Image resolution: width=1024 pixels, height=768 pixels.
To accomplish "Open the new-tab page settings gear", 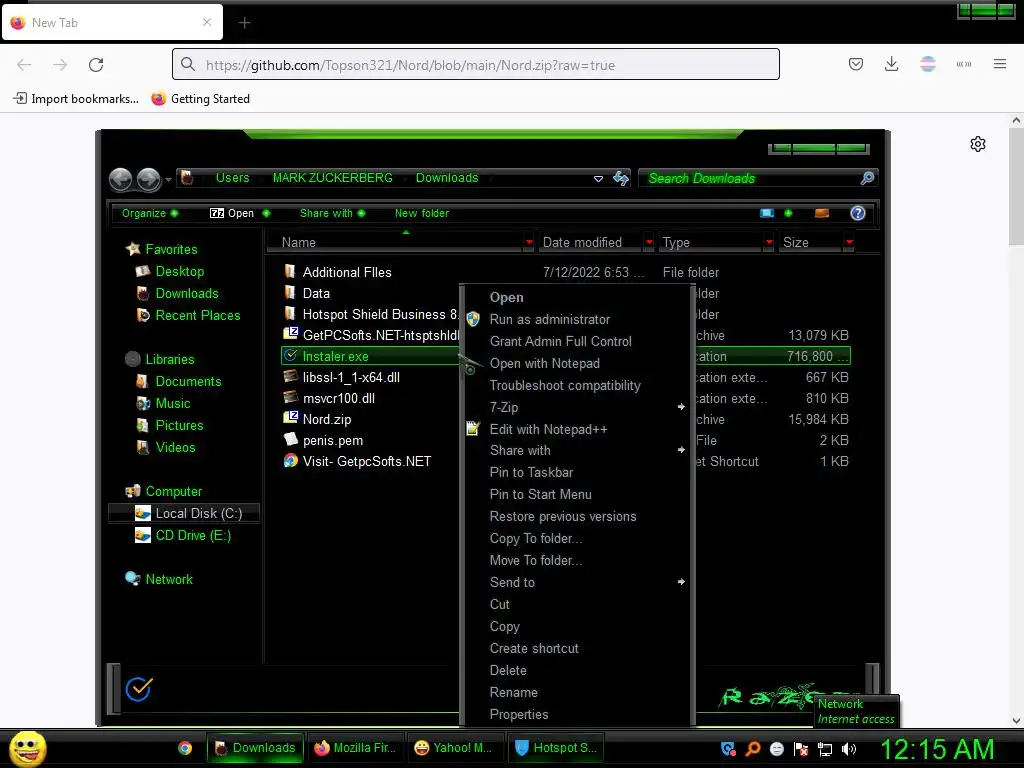I will point(977,144).
